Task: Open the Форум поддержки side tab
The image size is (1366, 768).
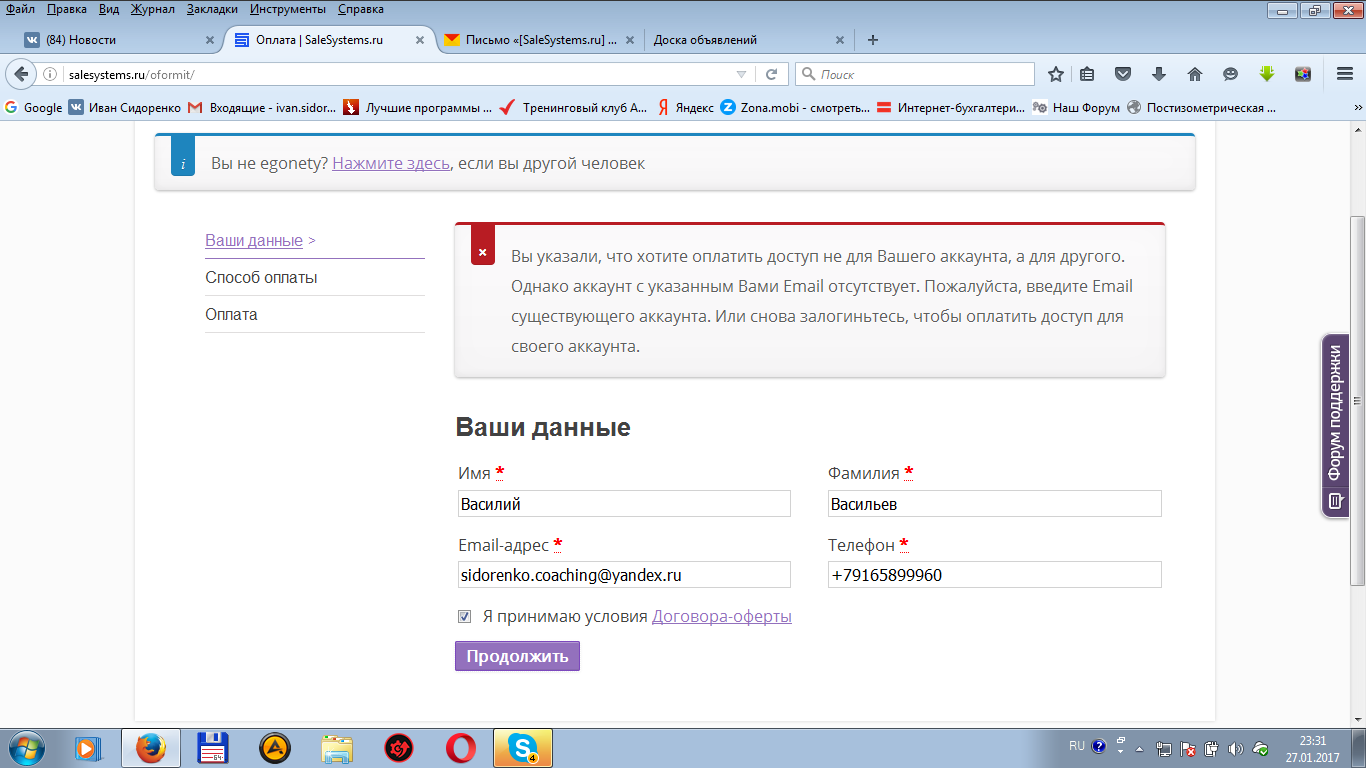Action: tap(1335, 425)
